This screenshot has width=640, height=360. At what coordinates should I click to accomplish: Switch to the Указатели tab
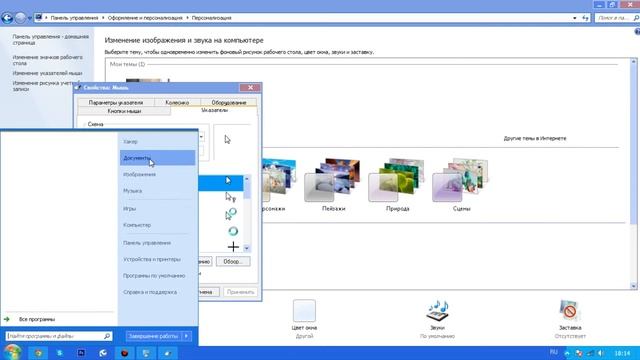(x=214, y=110)
